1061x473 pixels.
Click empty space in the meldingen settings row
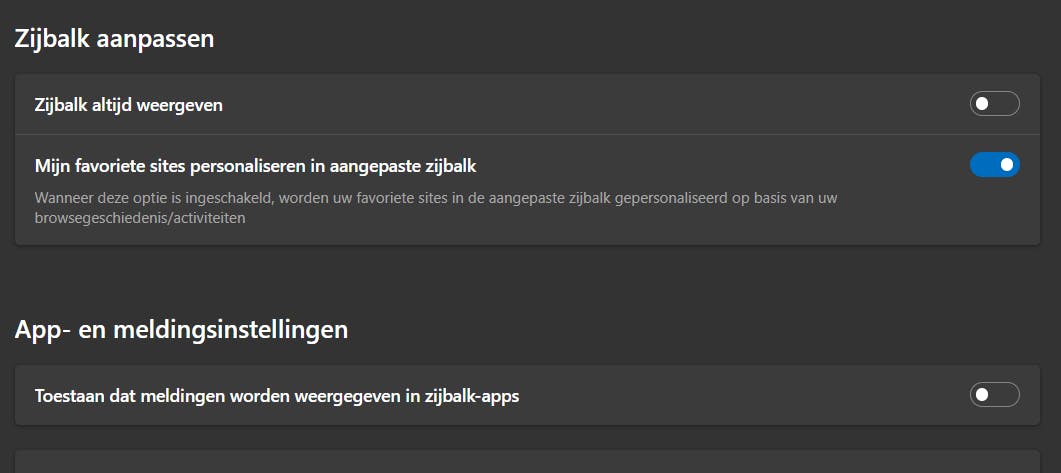pyautogui.click(x=750, y=395)
